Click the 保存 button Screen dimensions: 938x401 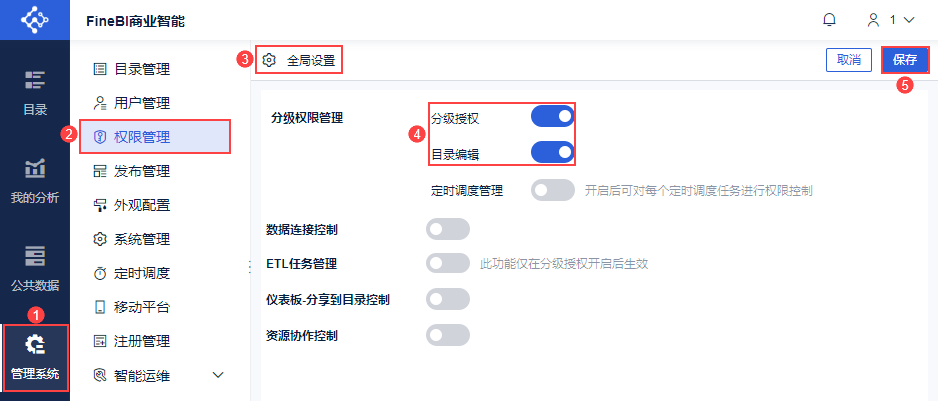[x=904, y=60]
